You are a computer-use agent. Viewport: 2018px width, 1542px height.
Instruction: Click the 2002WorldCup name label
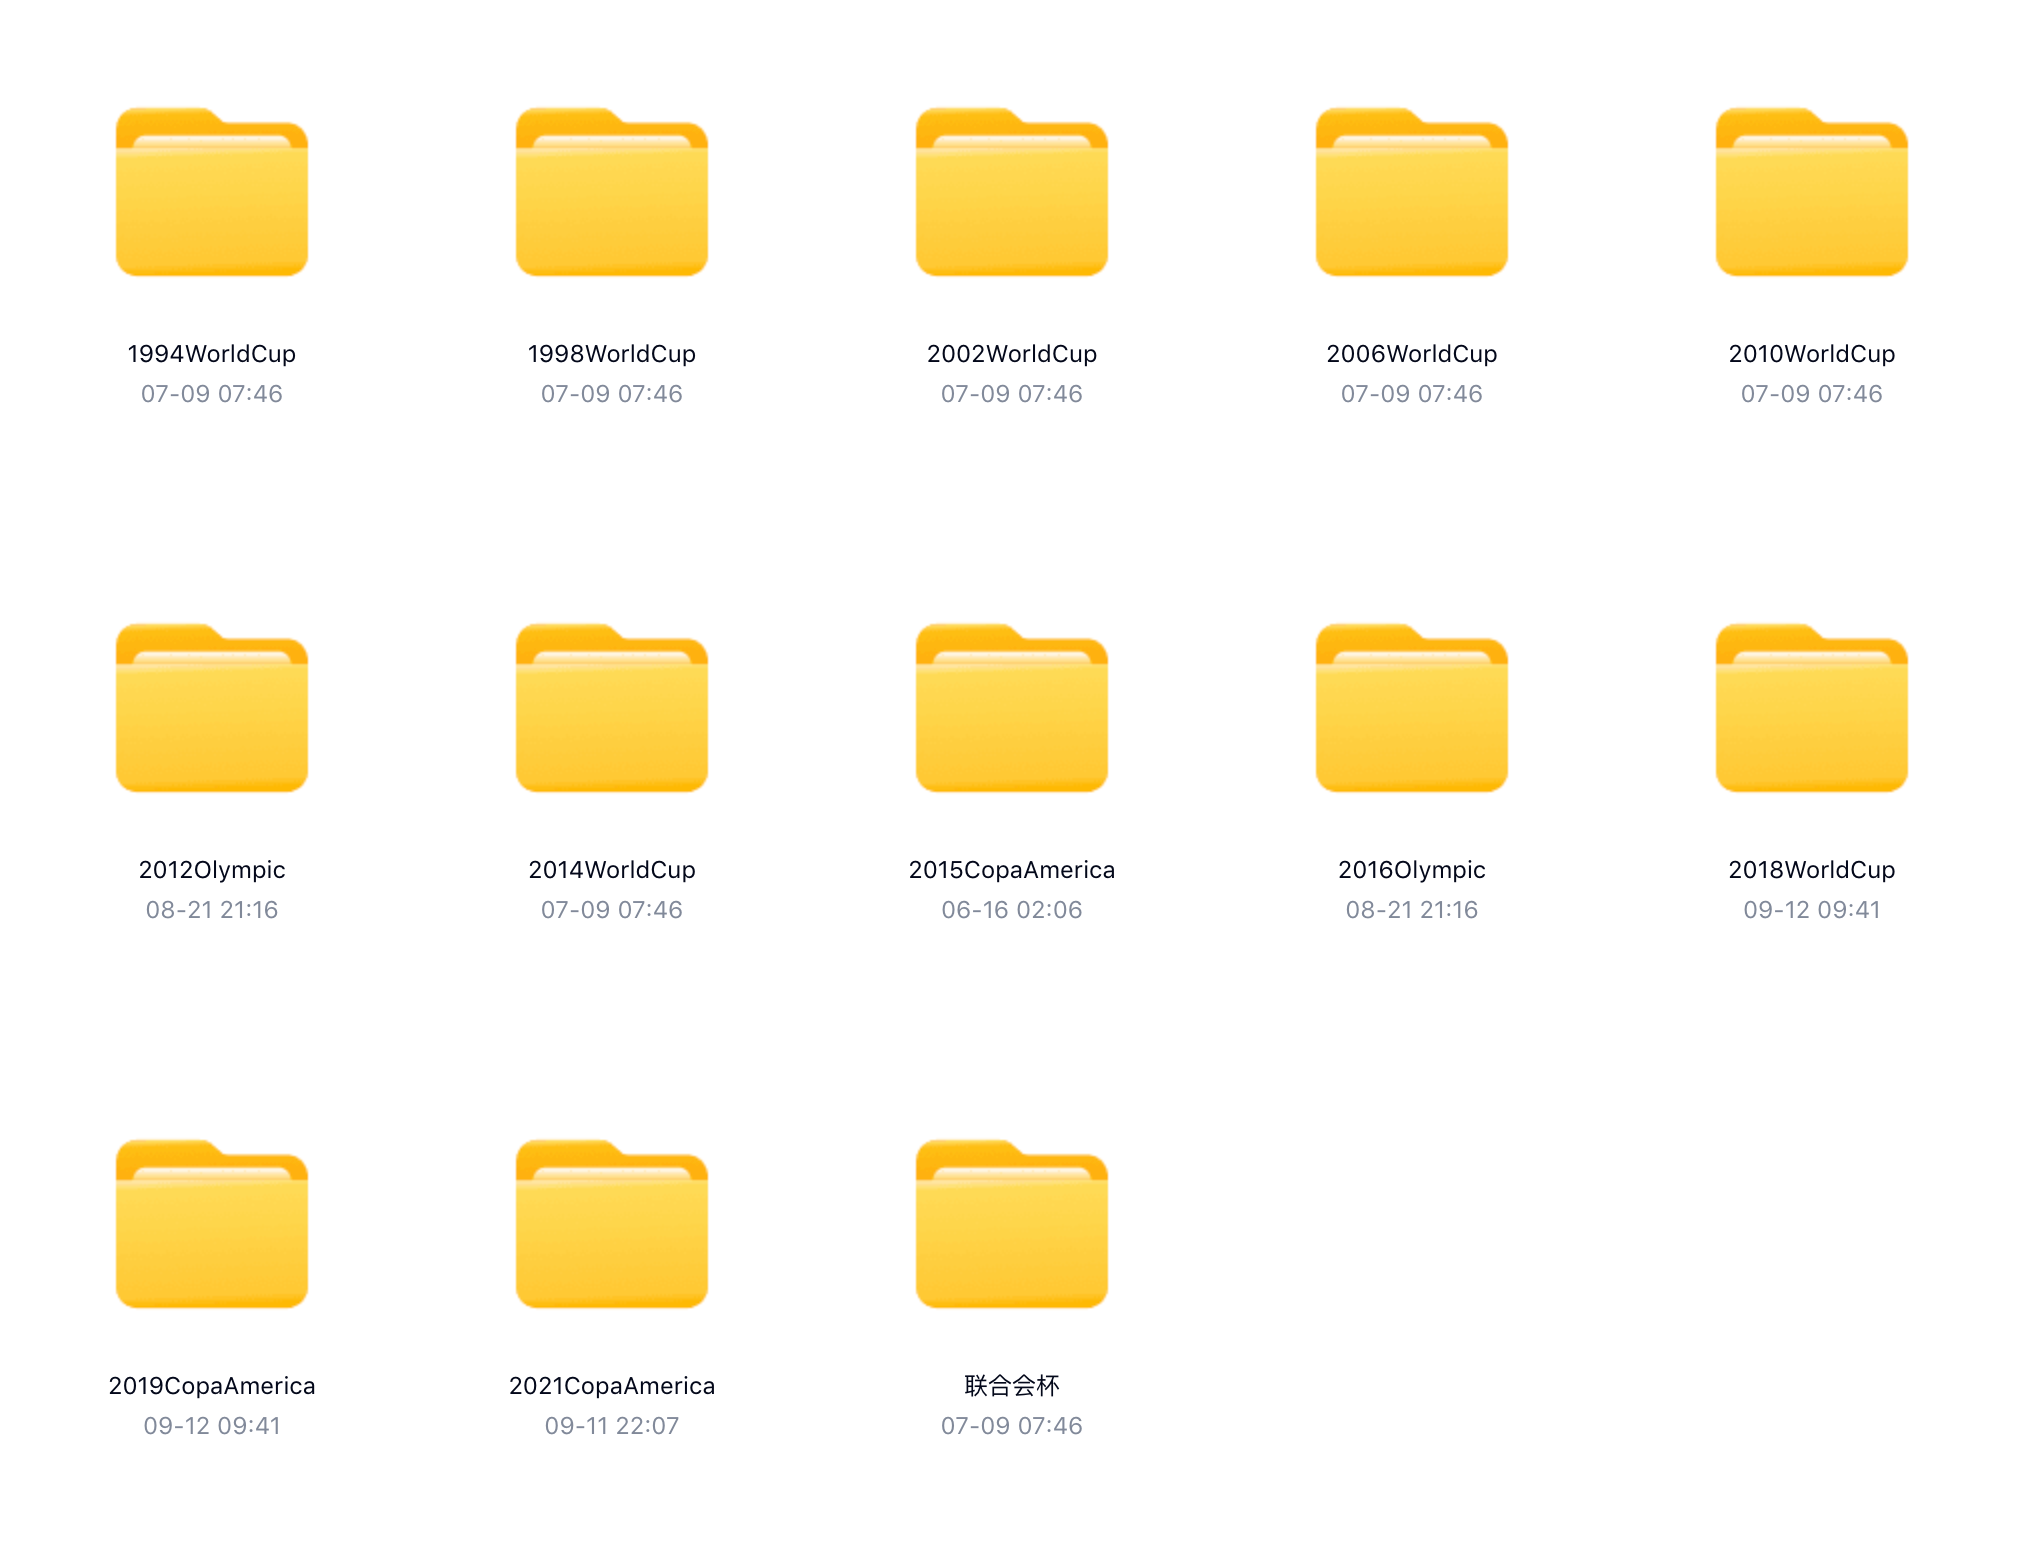1012,354
